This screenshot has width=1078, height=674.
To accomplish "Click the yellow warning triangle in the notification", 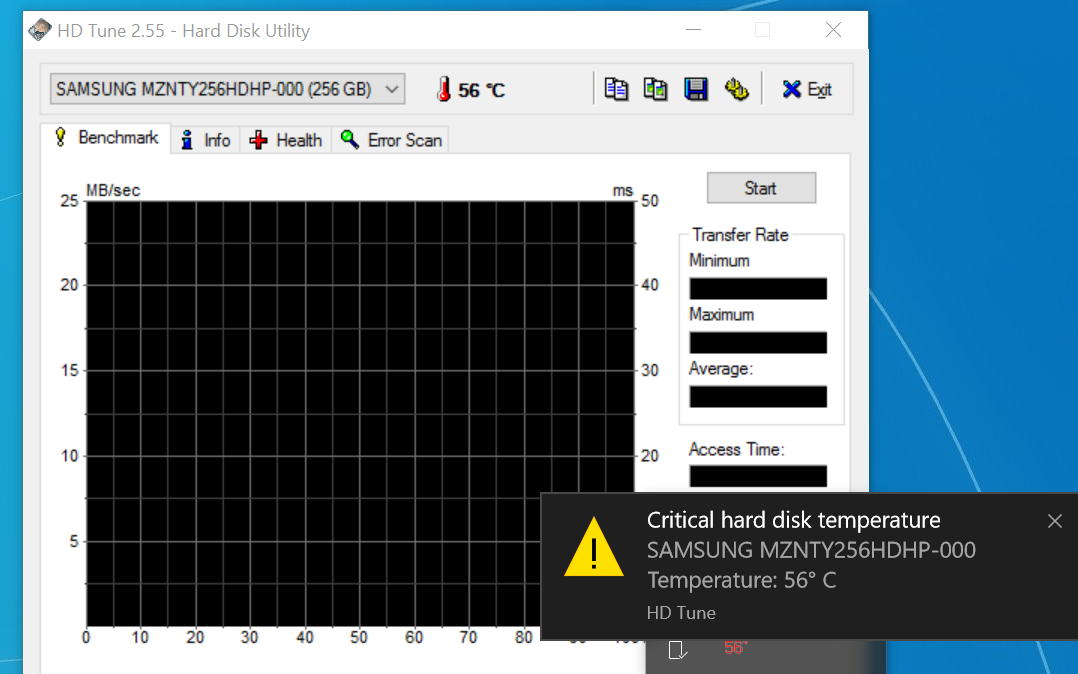I will pyautogui.click(x=593, y=548).
